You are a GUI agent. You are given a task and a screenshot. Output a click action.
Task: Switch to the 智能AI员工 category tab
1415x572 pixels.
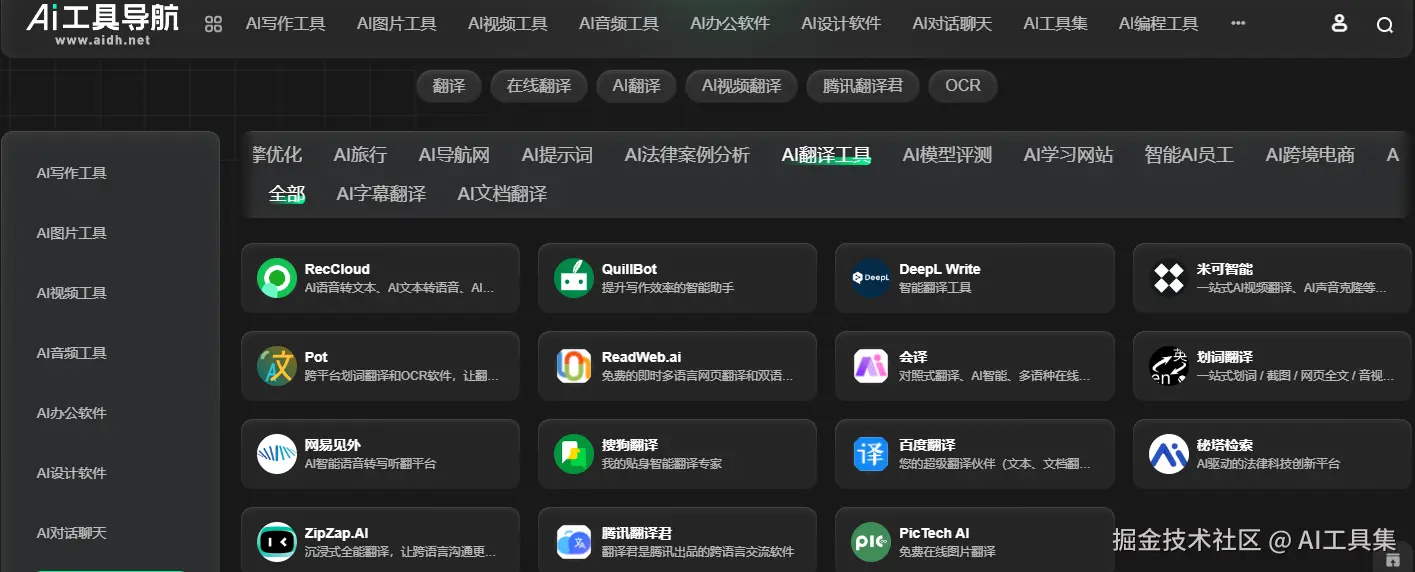click(1189, 155)
